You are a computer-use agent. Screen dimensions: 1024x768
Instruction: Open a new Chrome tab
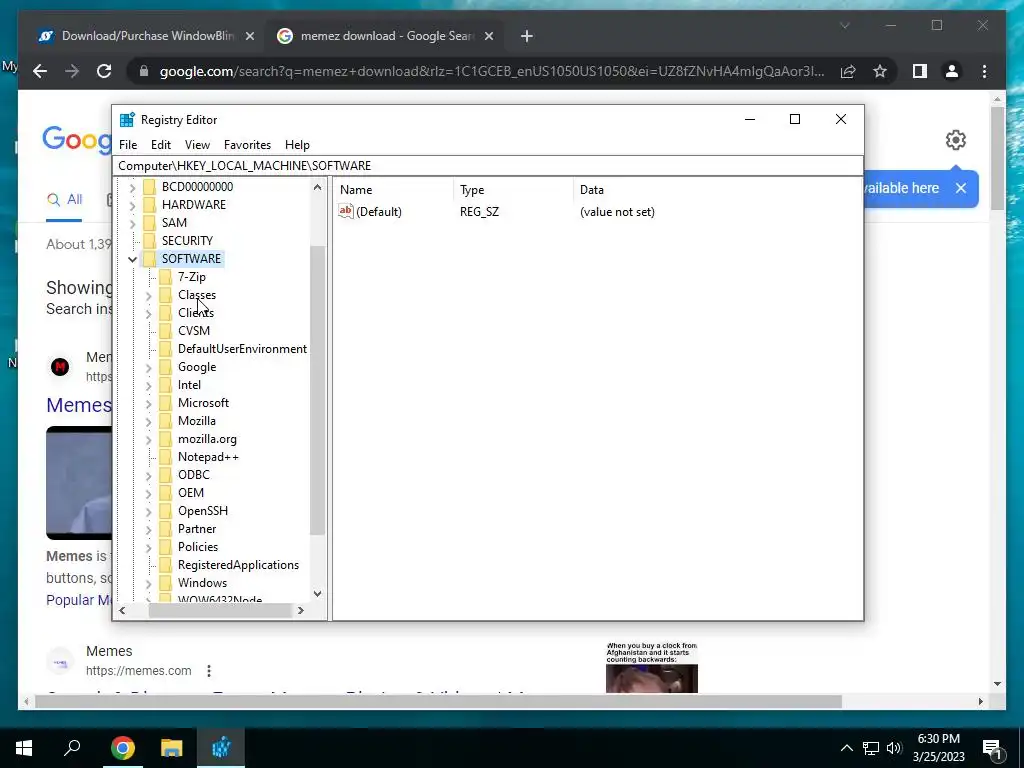(527, 36)
